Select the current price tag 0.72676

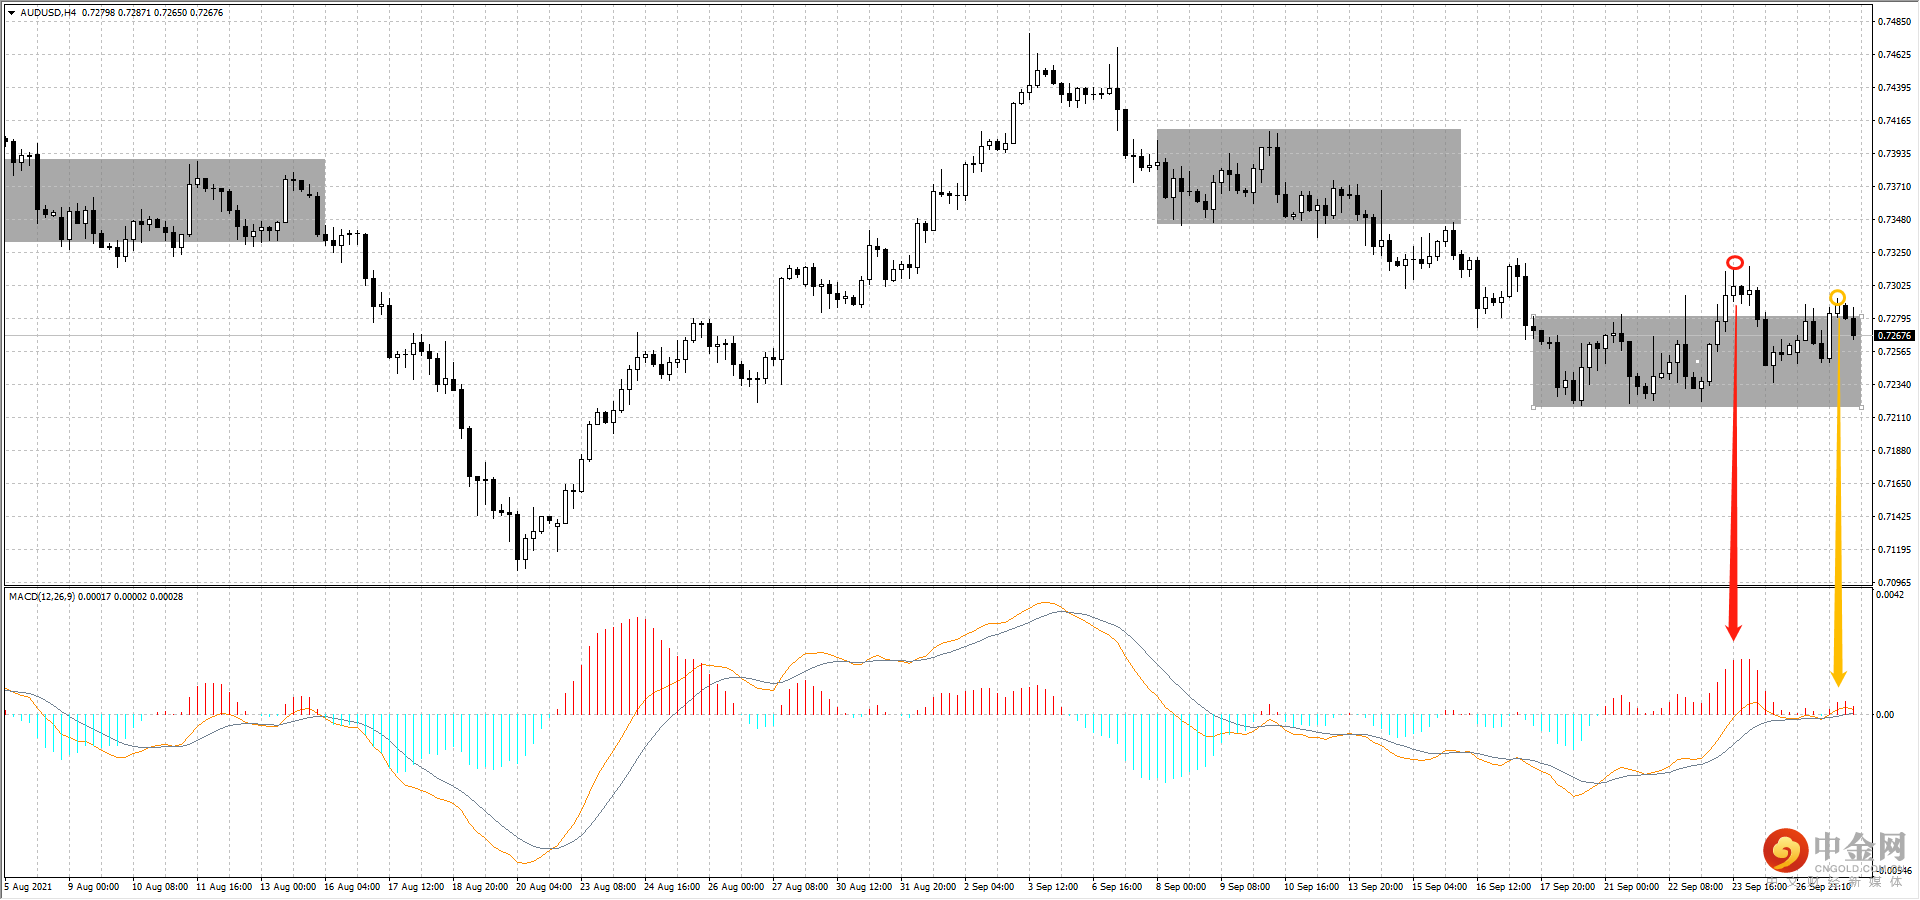pos(1895,336)
